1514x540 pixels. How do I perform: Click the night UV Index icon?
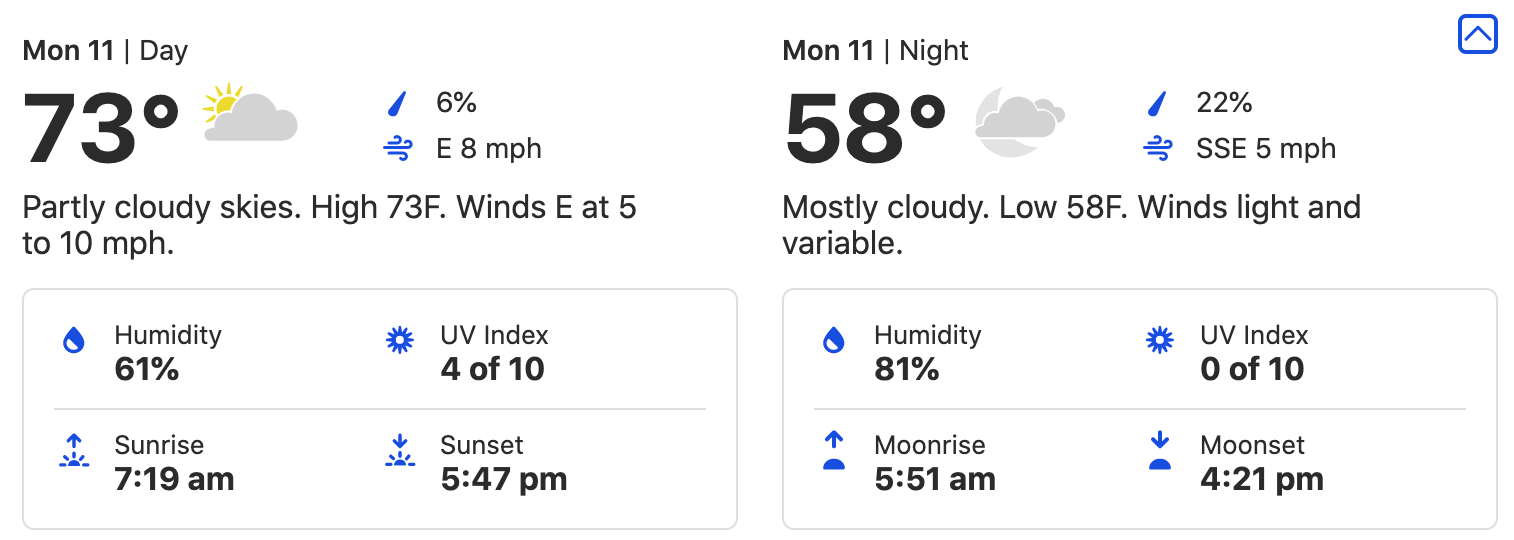[1160, 341]
